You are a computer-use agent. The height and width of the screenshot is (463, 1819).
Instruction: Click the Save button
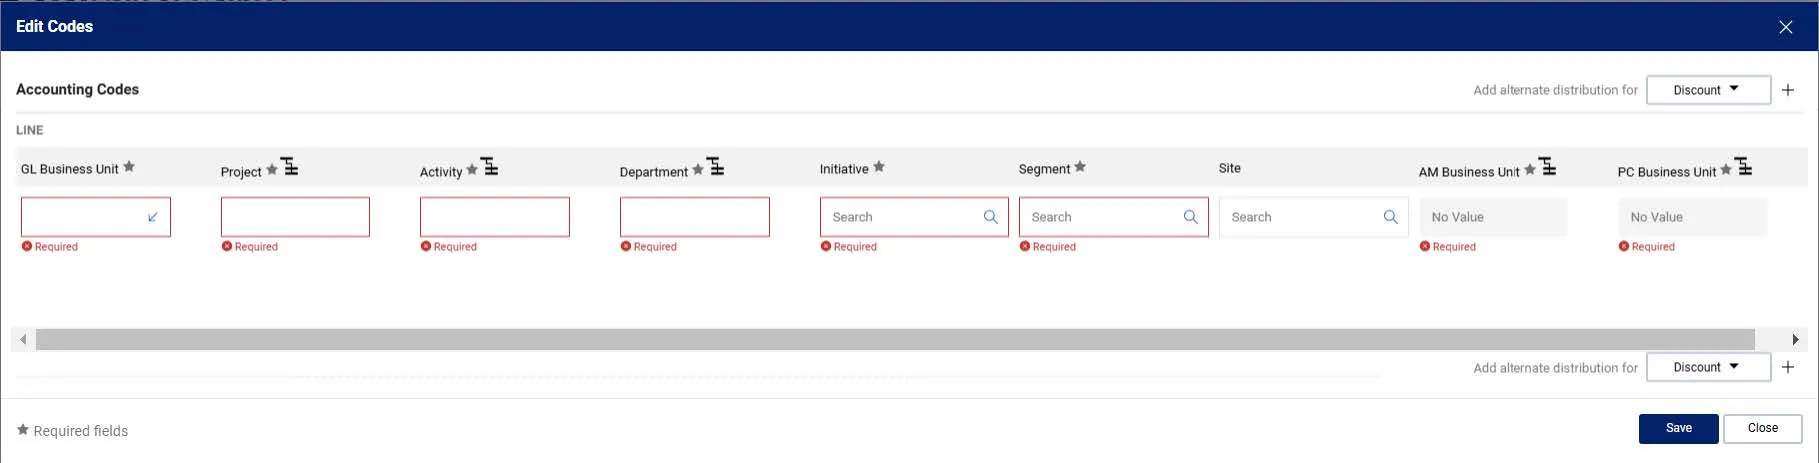coord(1678,428)
